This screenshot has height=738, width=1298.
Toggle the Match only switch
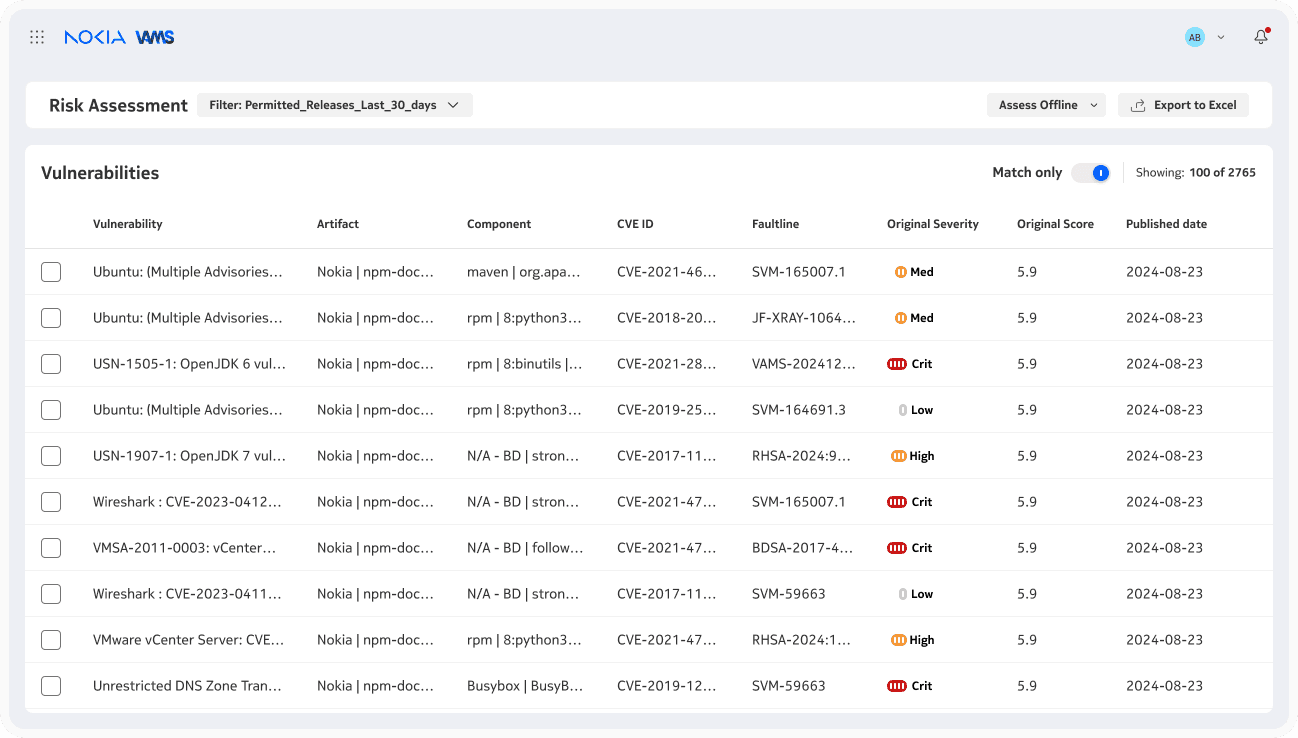1091,173
